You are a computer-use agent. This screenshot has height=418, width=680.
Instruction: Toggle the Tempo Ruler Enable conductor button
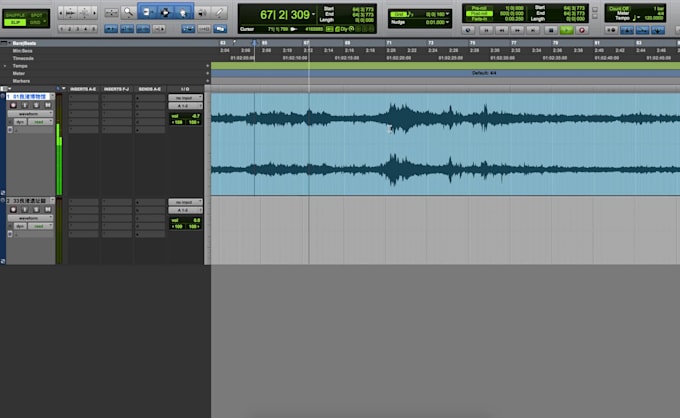(658, 30)
